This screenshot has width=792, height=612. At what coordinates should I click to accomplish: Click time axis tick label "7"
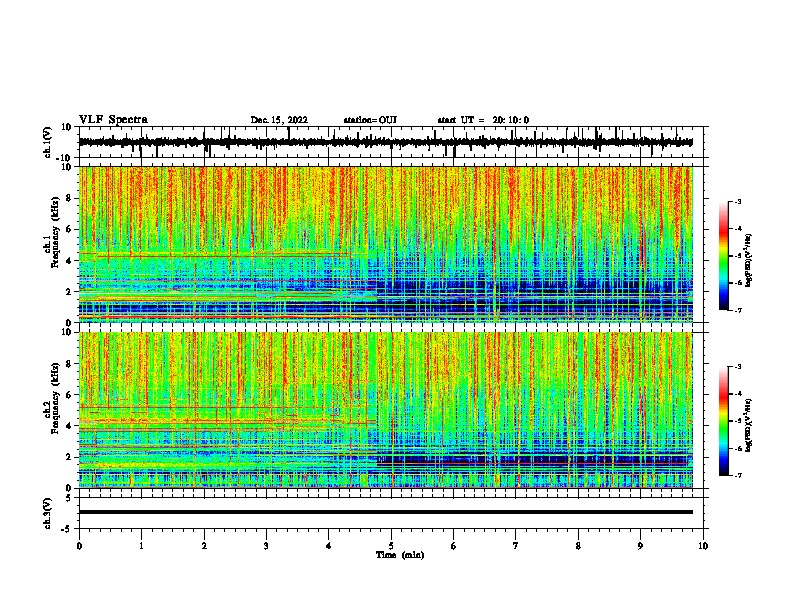(x=516, y=546)
